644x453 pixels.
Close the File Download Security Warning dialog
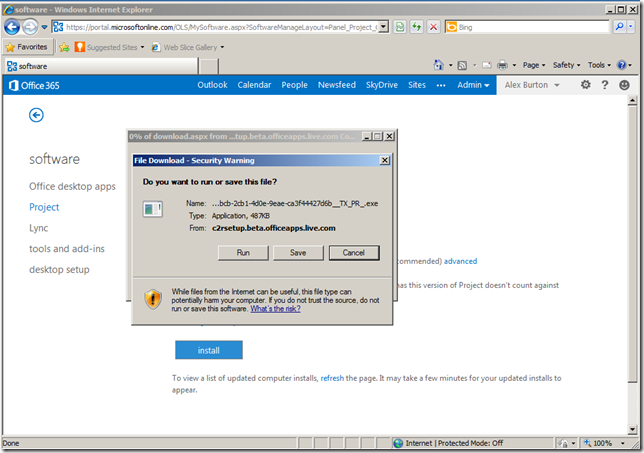tap(384, 160)
